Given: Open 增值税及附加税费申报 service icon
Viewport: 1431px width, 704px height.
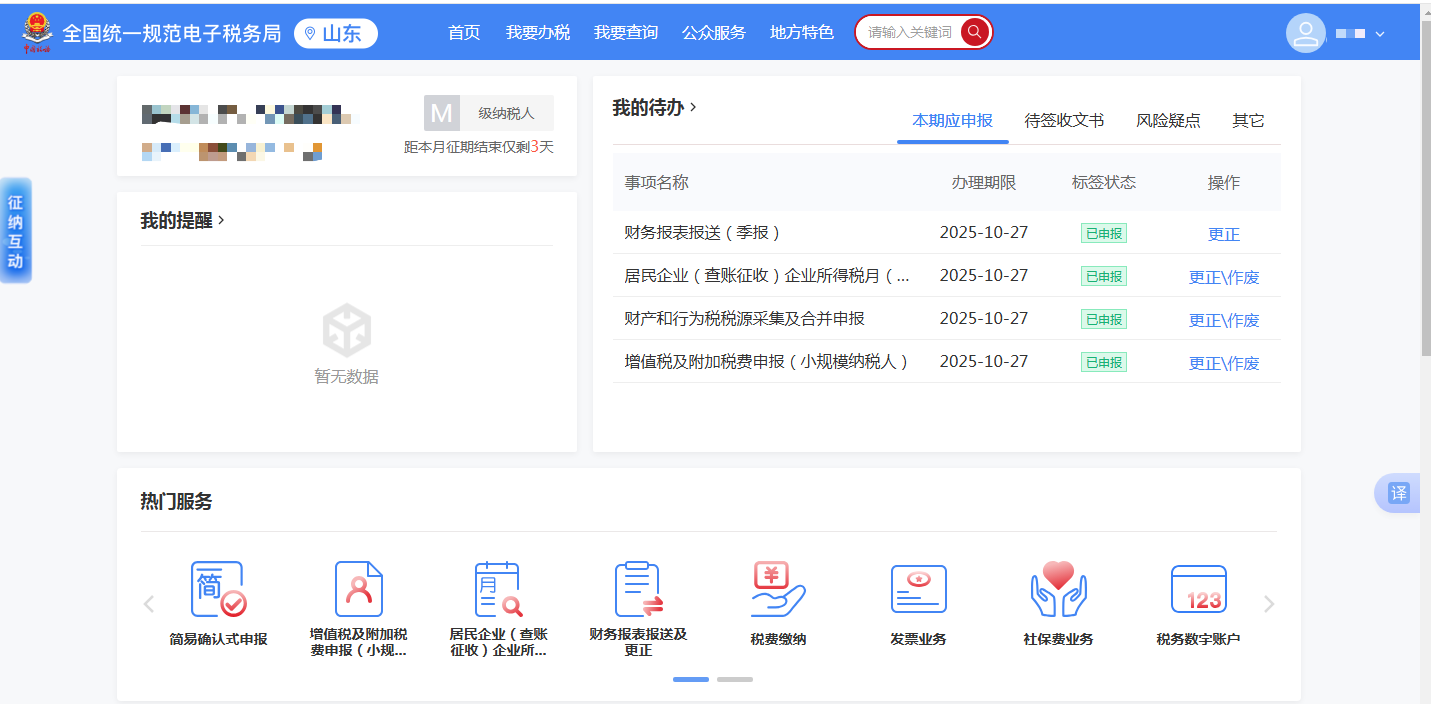Looking at the screenshot, I should 358,590.
